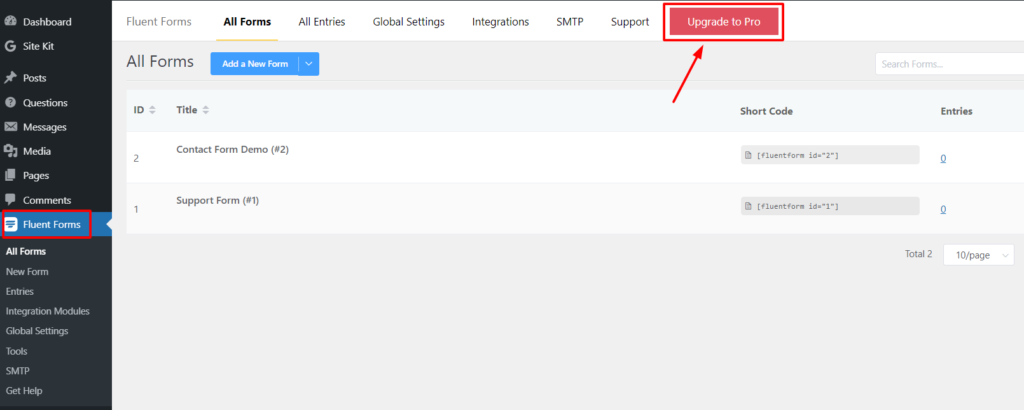
Task: Click the Entries column header
Action: click(x=956, y=111)
